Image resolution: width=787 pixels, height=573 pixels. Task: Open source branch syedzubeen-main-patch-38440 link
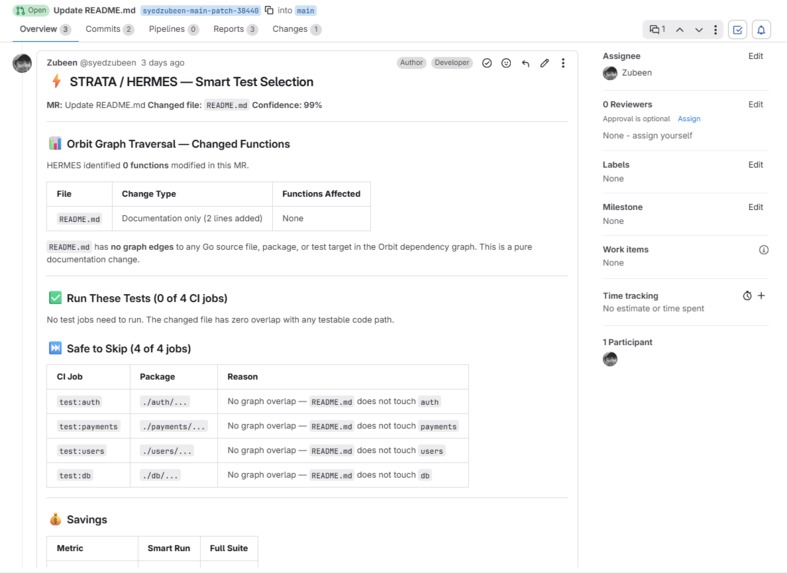pos(200,11)
